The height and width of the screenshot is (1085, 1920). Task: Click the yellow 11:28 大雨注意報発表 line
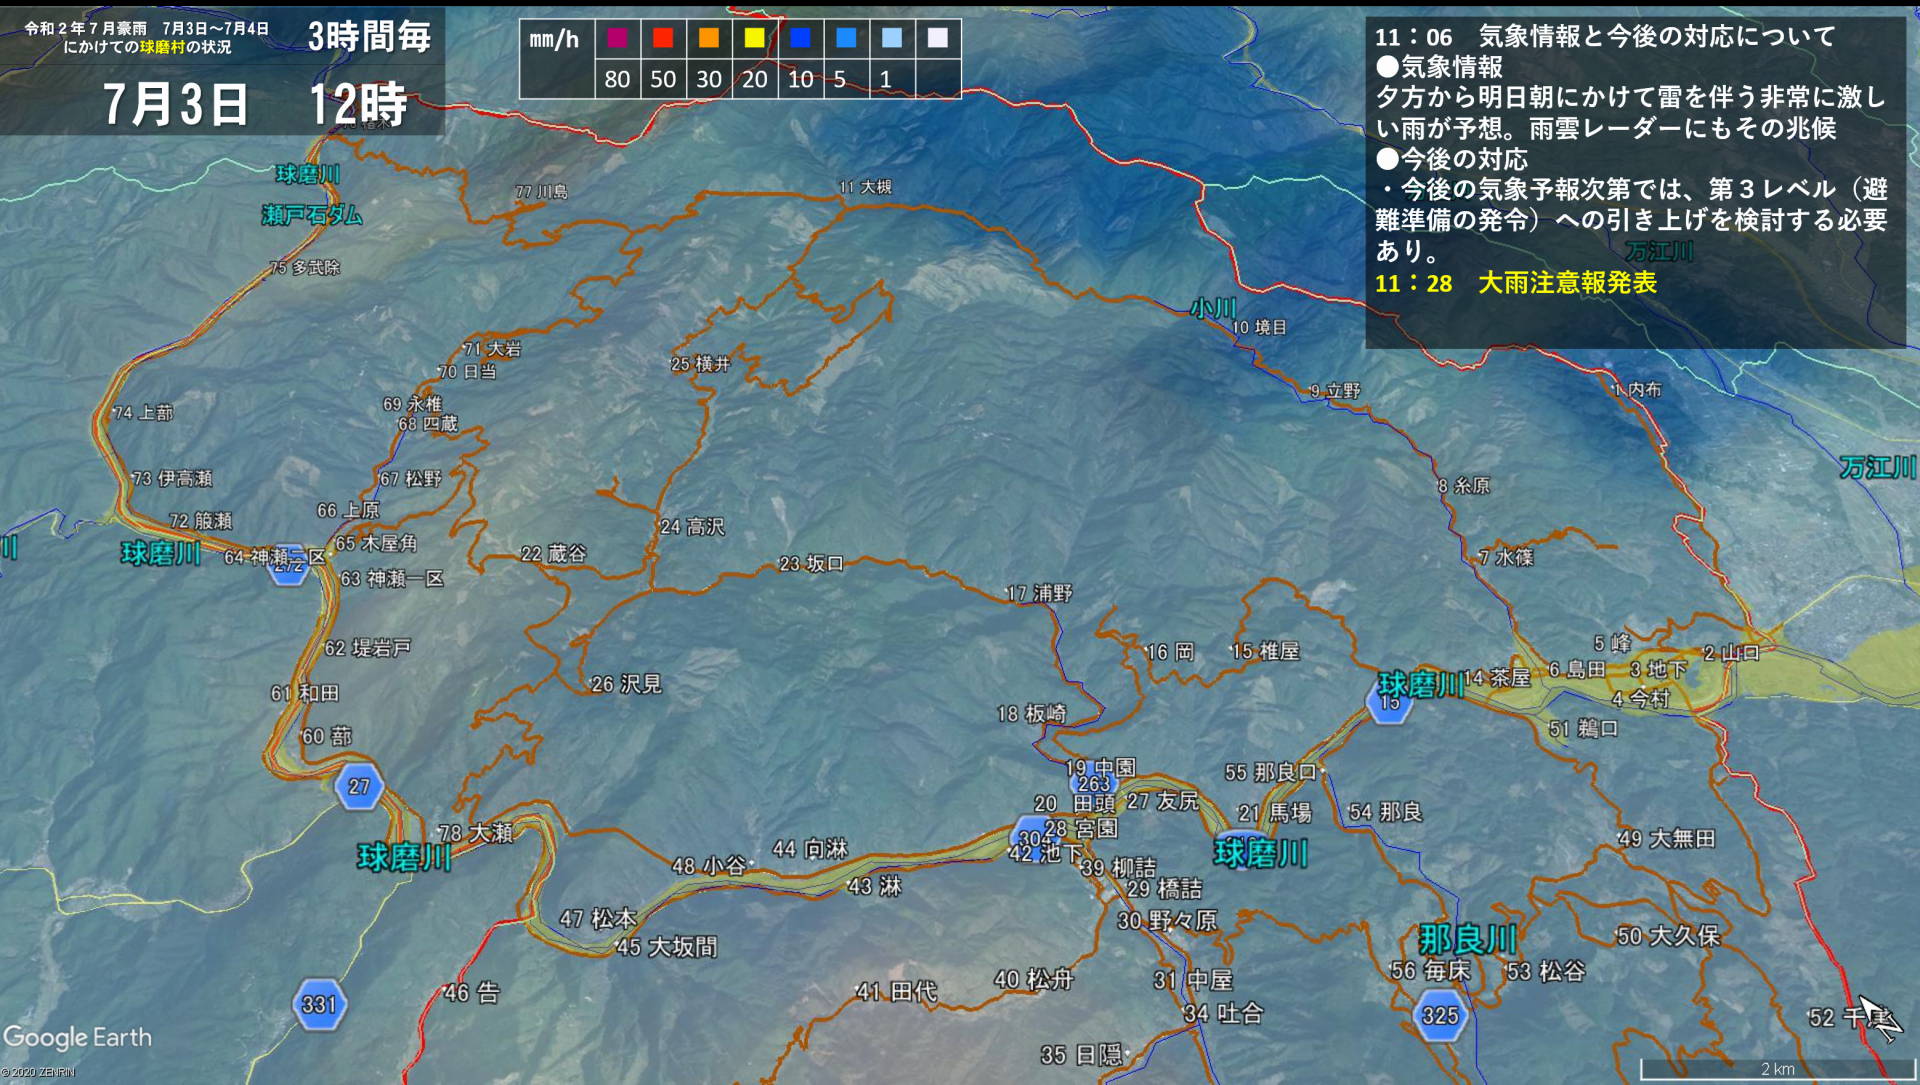tap(1516, 283)
